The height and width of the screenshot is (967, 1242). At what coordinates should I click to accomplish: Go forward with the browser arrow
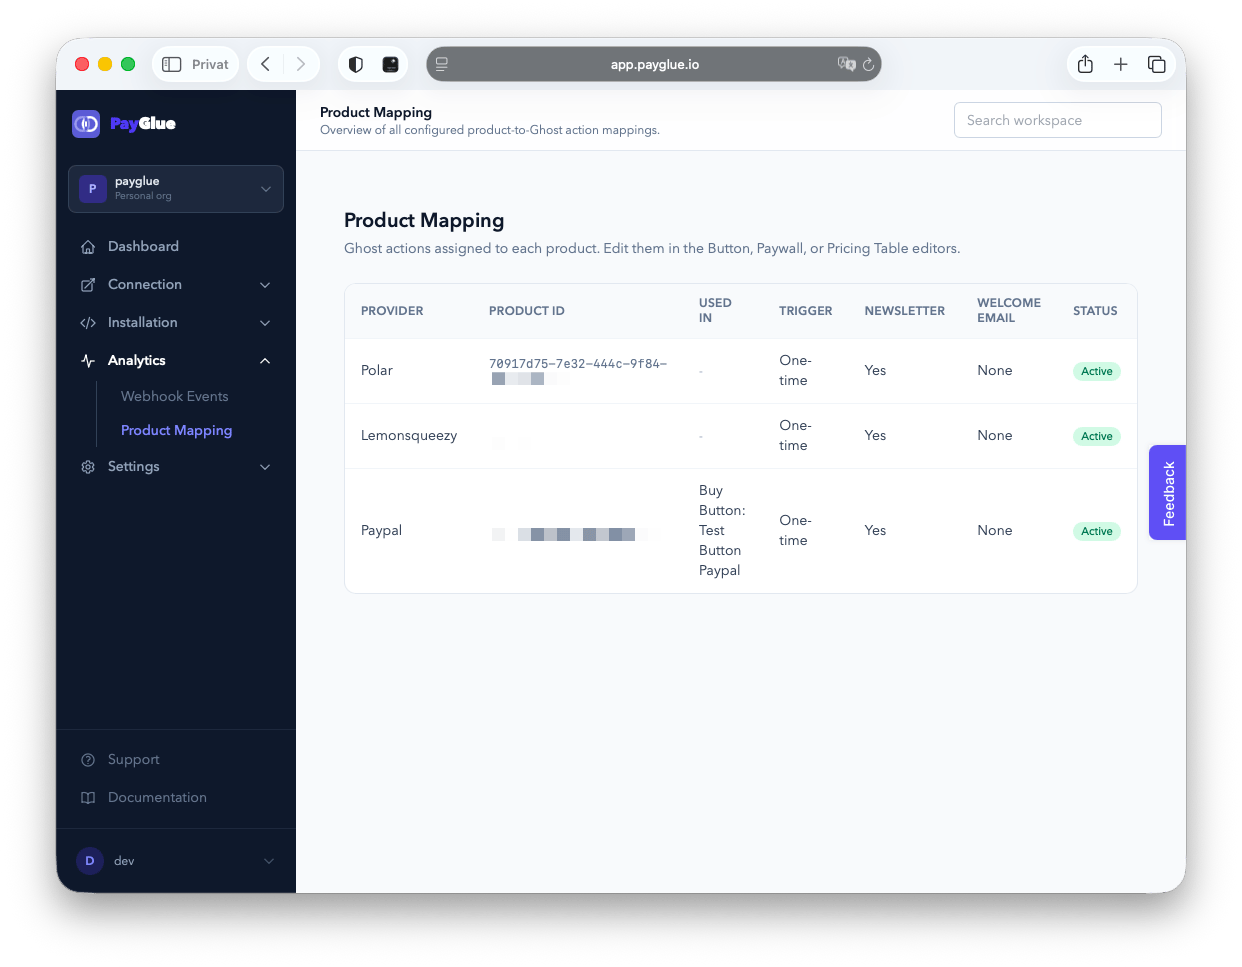coord(300,64)
